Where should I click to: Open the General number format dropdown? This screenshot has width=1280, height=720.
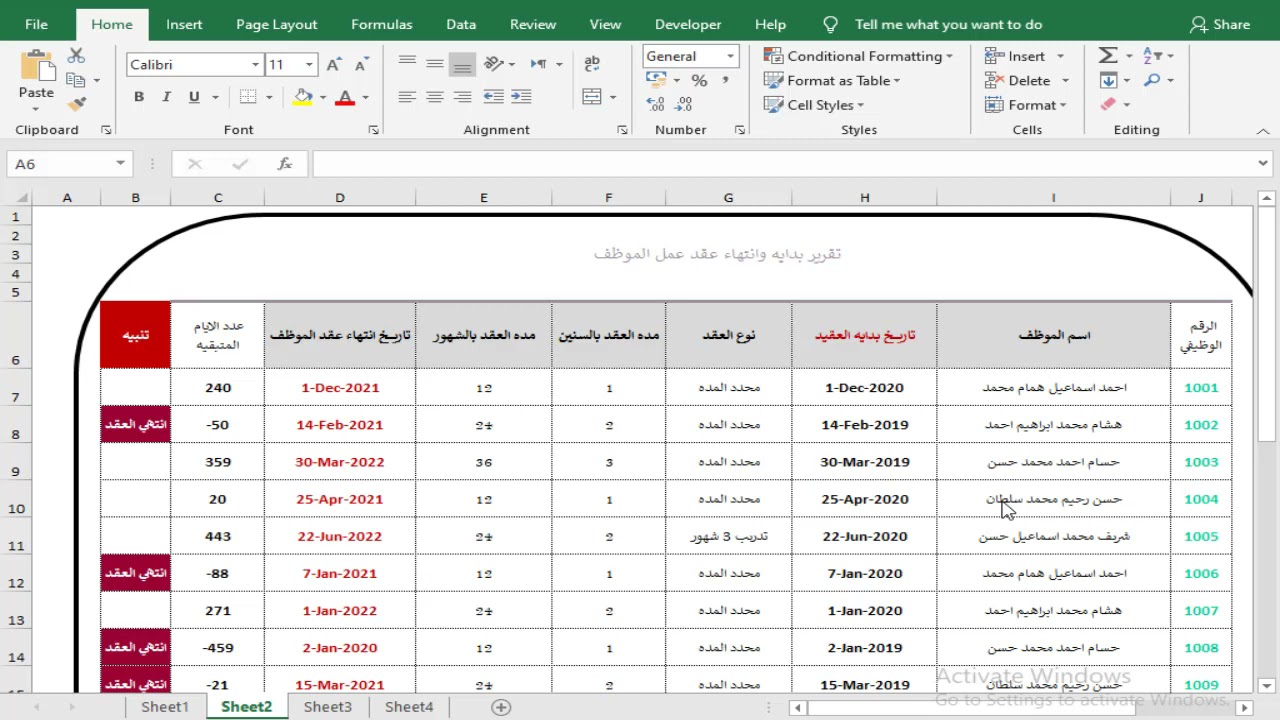pos(730,56)
